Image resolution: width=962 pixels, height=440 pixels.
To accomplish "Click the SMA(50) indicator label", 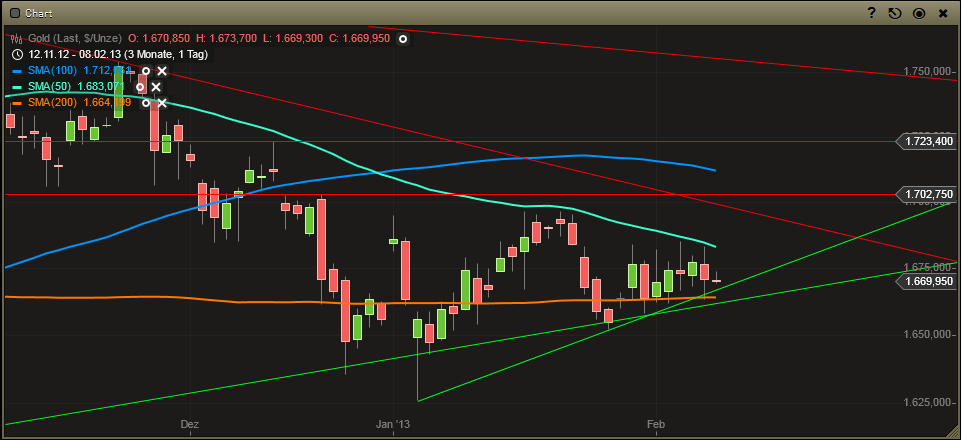I will pyautogui.click(x=50, y=87).
